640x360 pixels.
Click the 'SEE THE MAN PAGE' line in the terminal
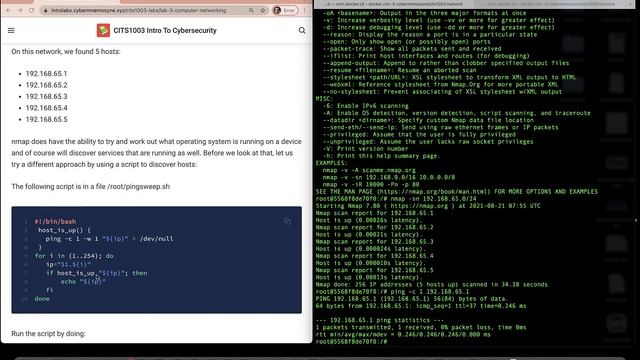pos(456,191)
